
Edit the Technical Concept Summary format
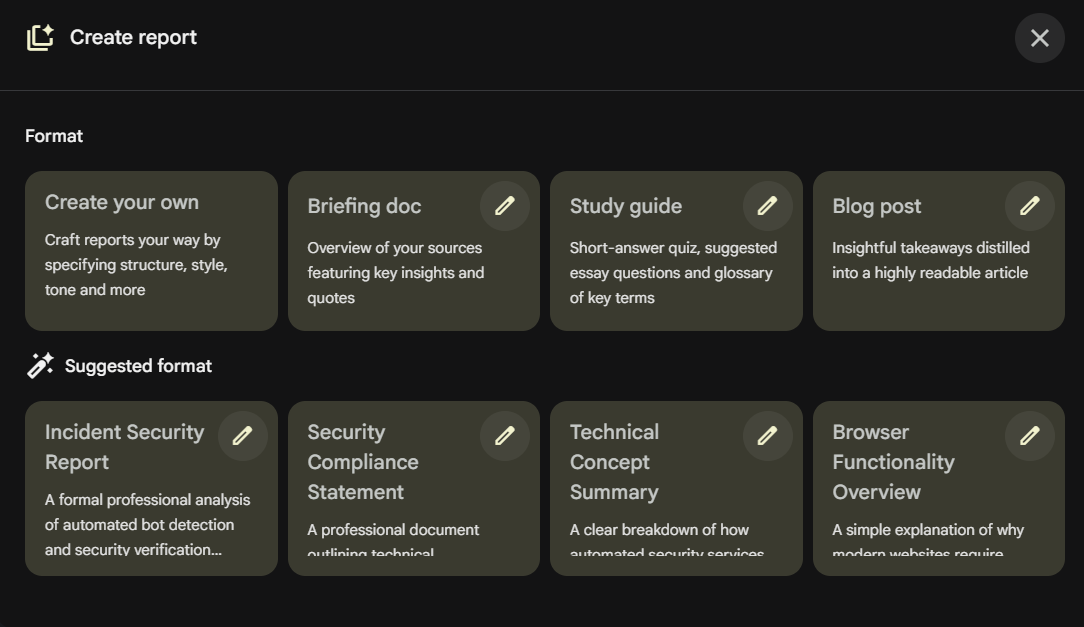coord(767,436)
